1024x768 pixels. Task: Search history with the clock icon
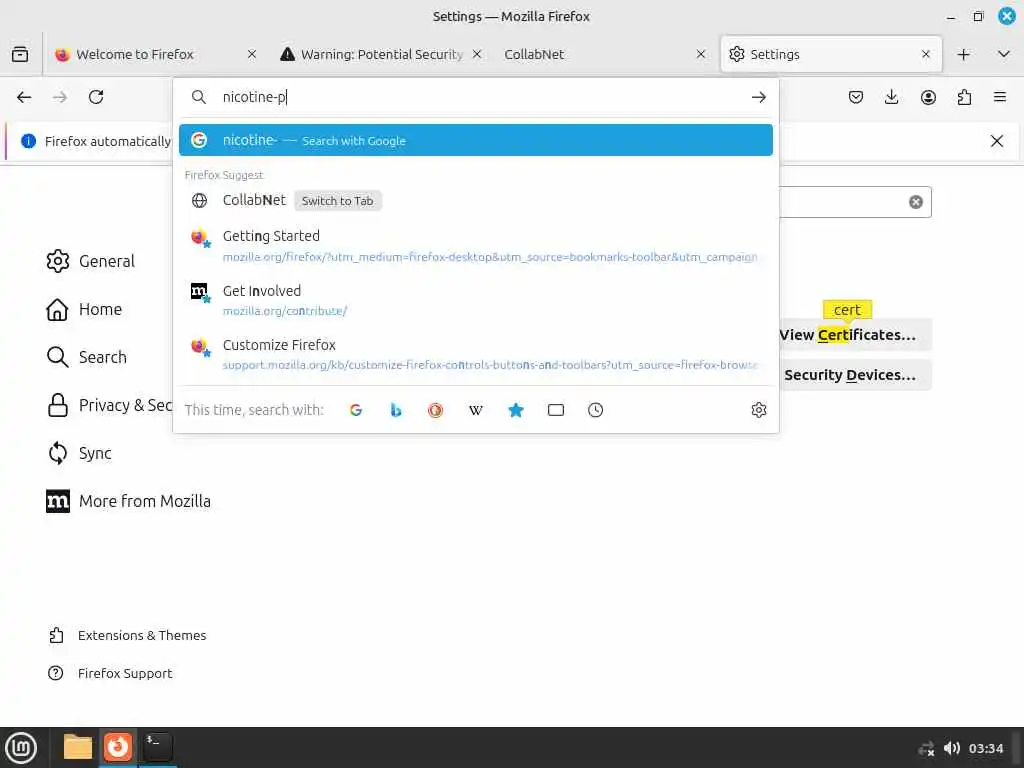click(x=596, y=410)
